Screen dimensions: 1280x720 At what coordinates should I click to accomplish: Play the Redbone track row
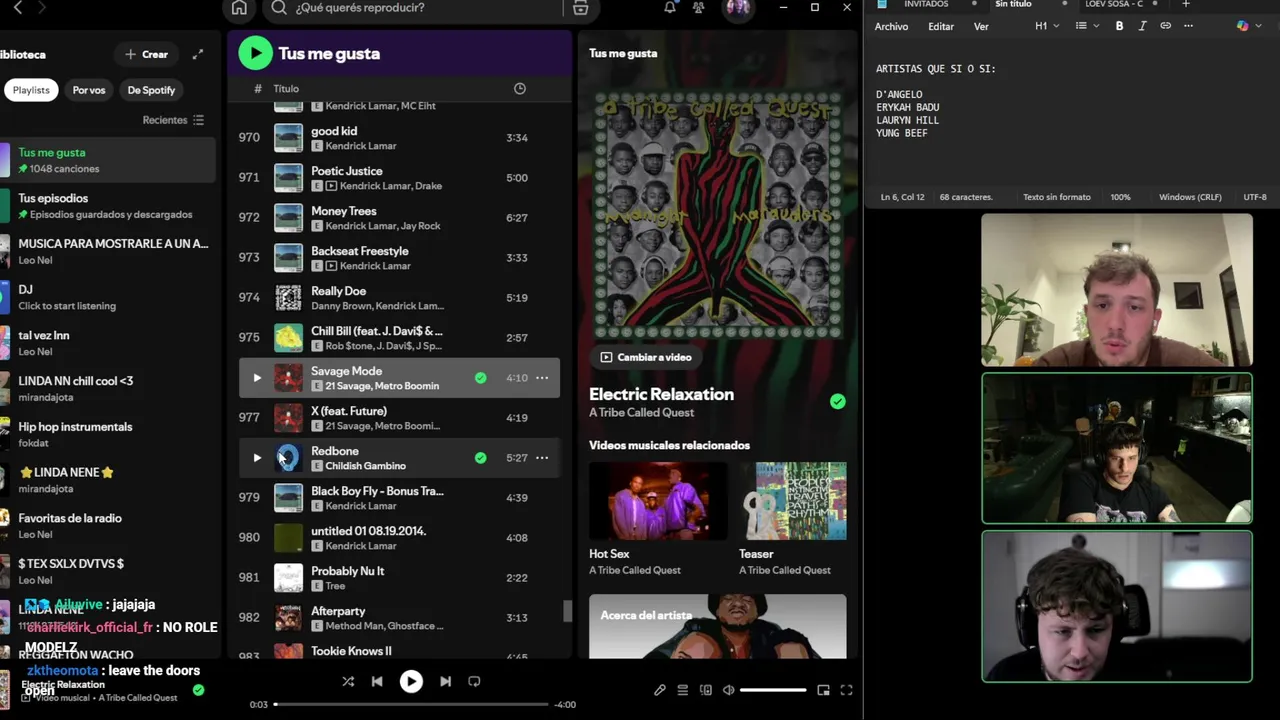click(257, 458)
